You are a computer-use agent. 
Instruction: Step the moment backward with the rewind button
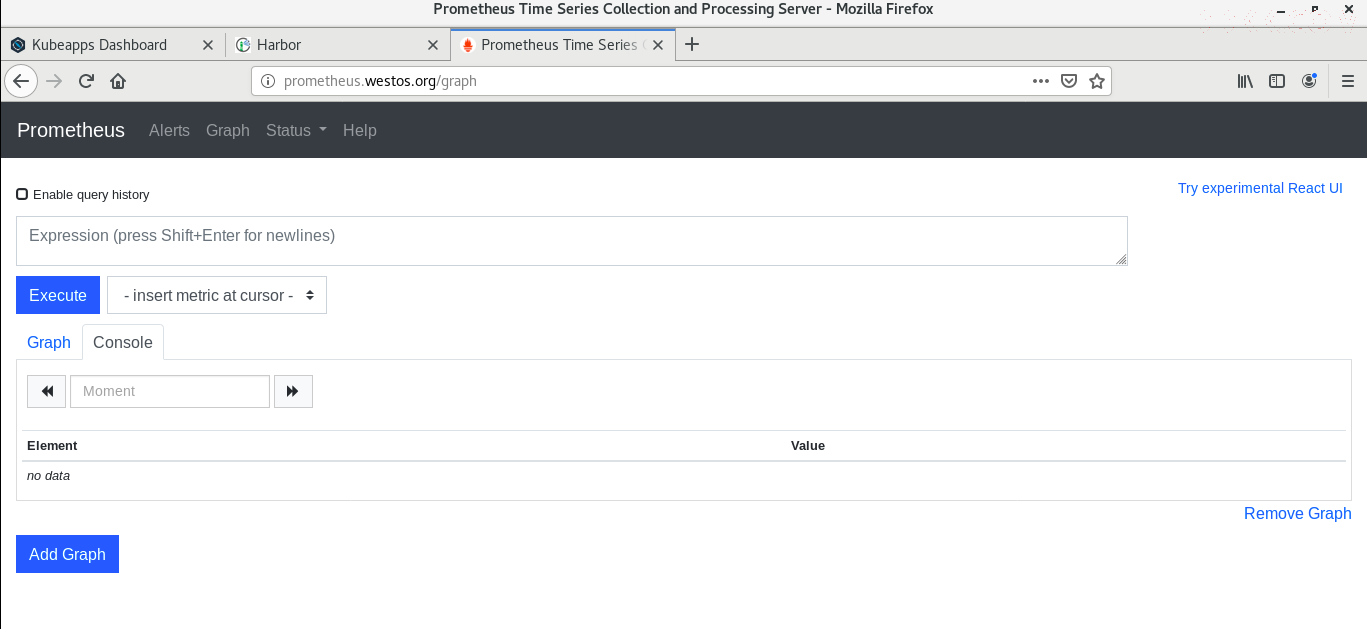tap(46, 391)
